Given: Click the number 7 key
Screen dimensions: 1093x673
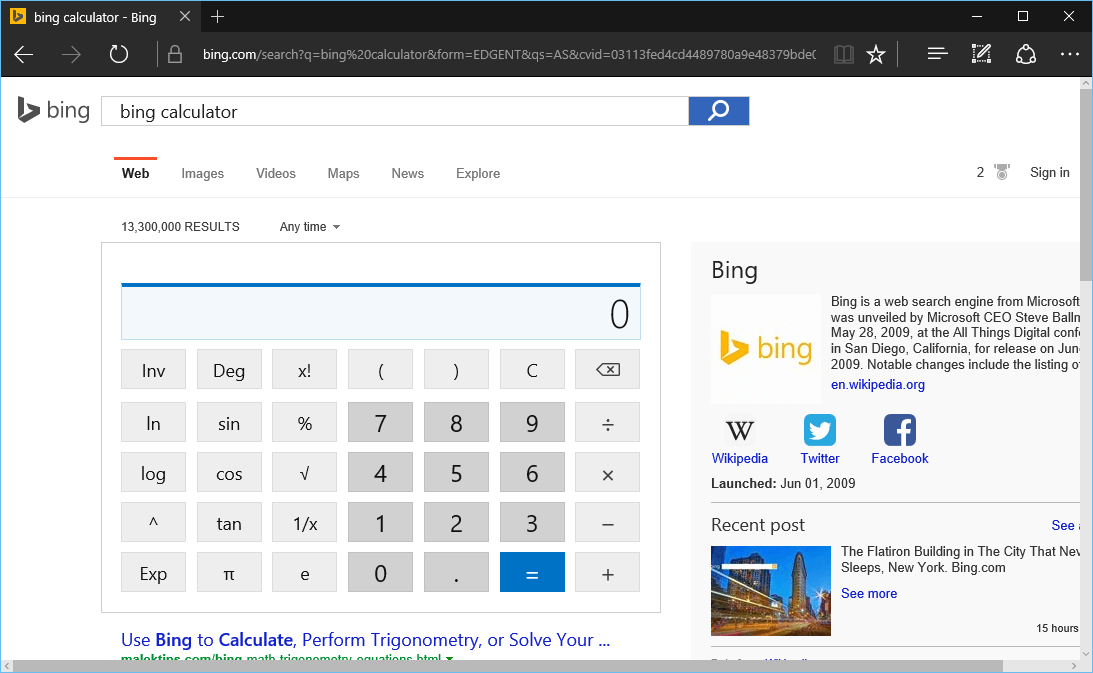Looking at the screenshot, I should [x=380, y=423].
